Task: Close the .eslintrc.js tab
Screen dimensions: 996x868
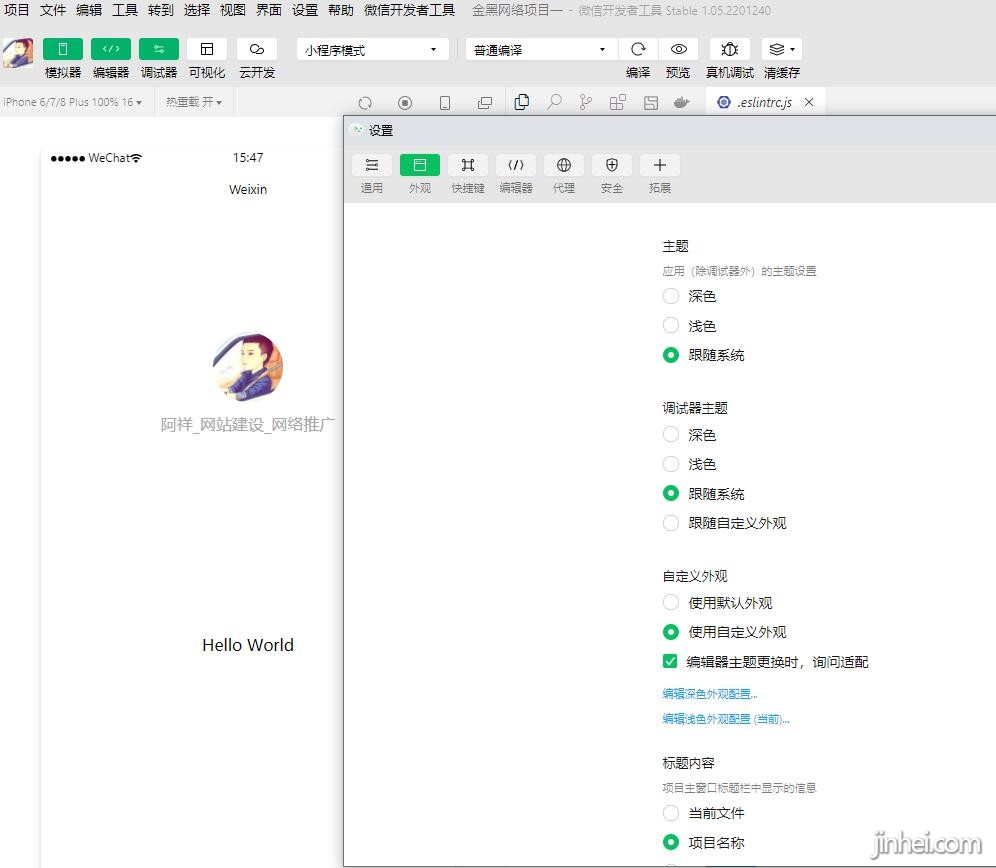Action: pyautogui.click(x=809, y=102)
